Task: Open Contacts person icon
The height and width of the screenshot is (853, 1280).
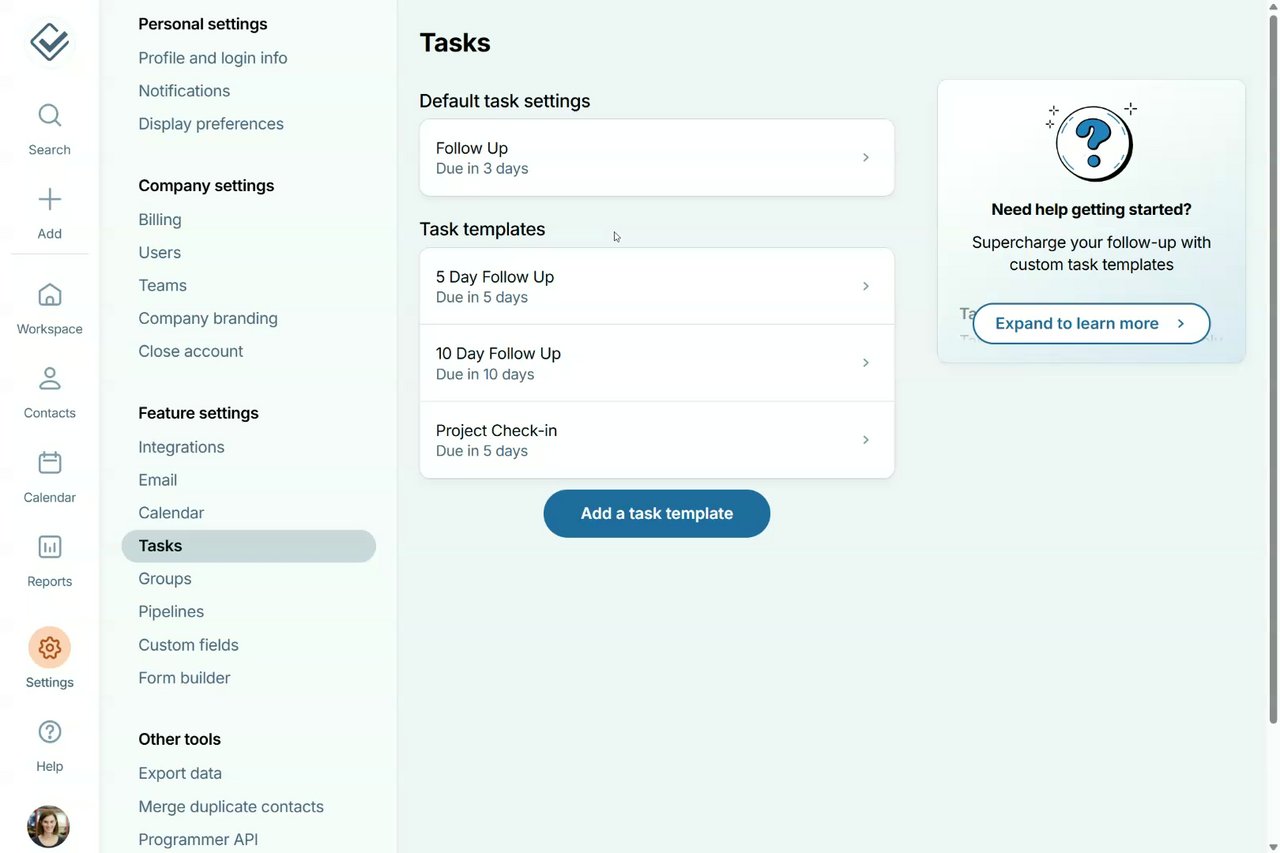Action: coord(49,380)
